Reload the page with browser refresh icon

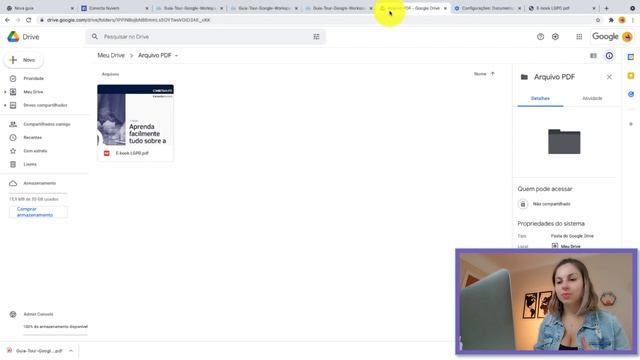point(29,20)
